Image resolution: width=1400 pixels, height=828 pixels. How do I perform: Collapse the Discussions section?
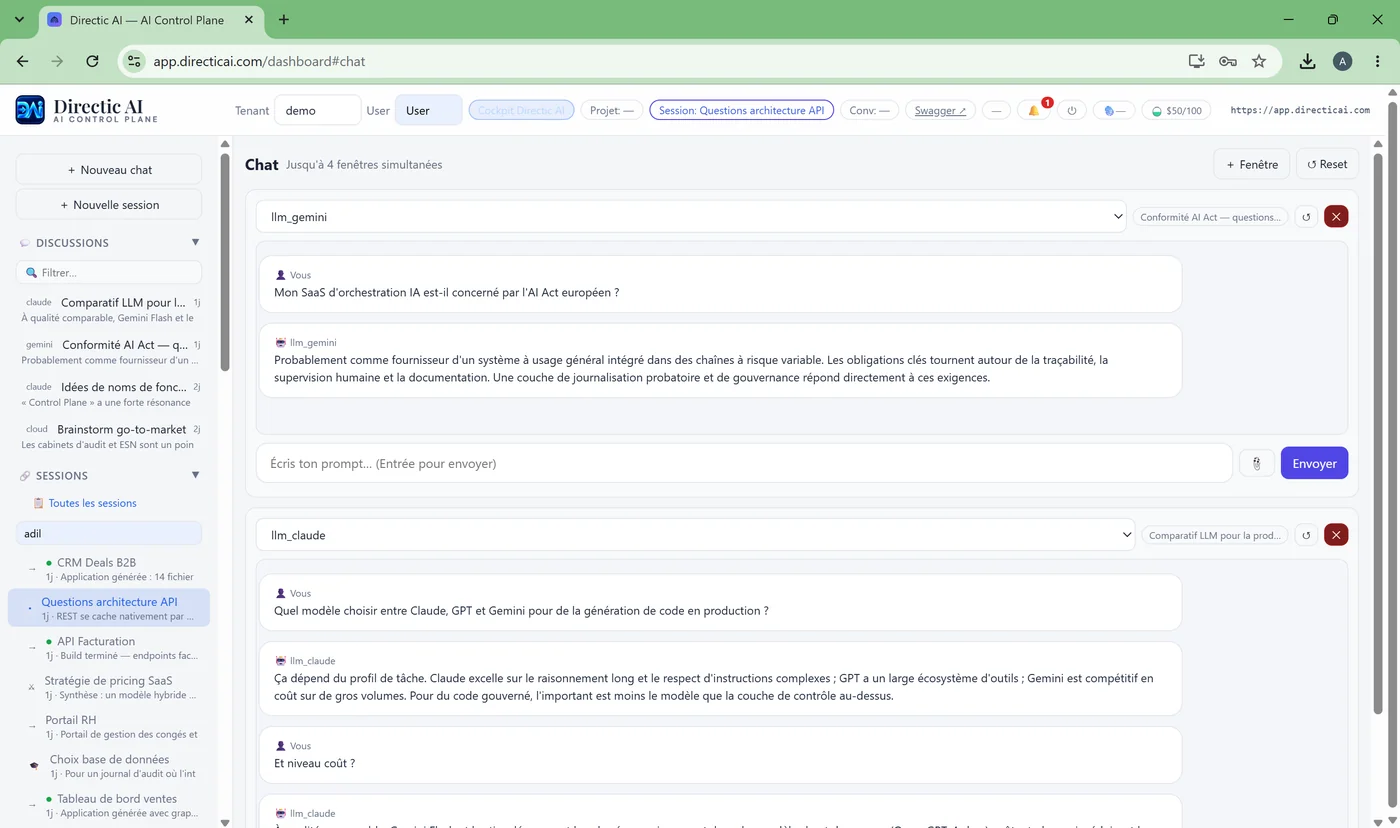pyautogui.click(x=196, y=242)
